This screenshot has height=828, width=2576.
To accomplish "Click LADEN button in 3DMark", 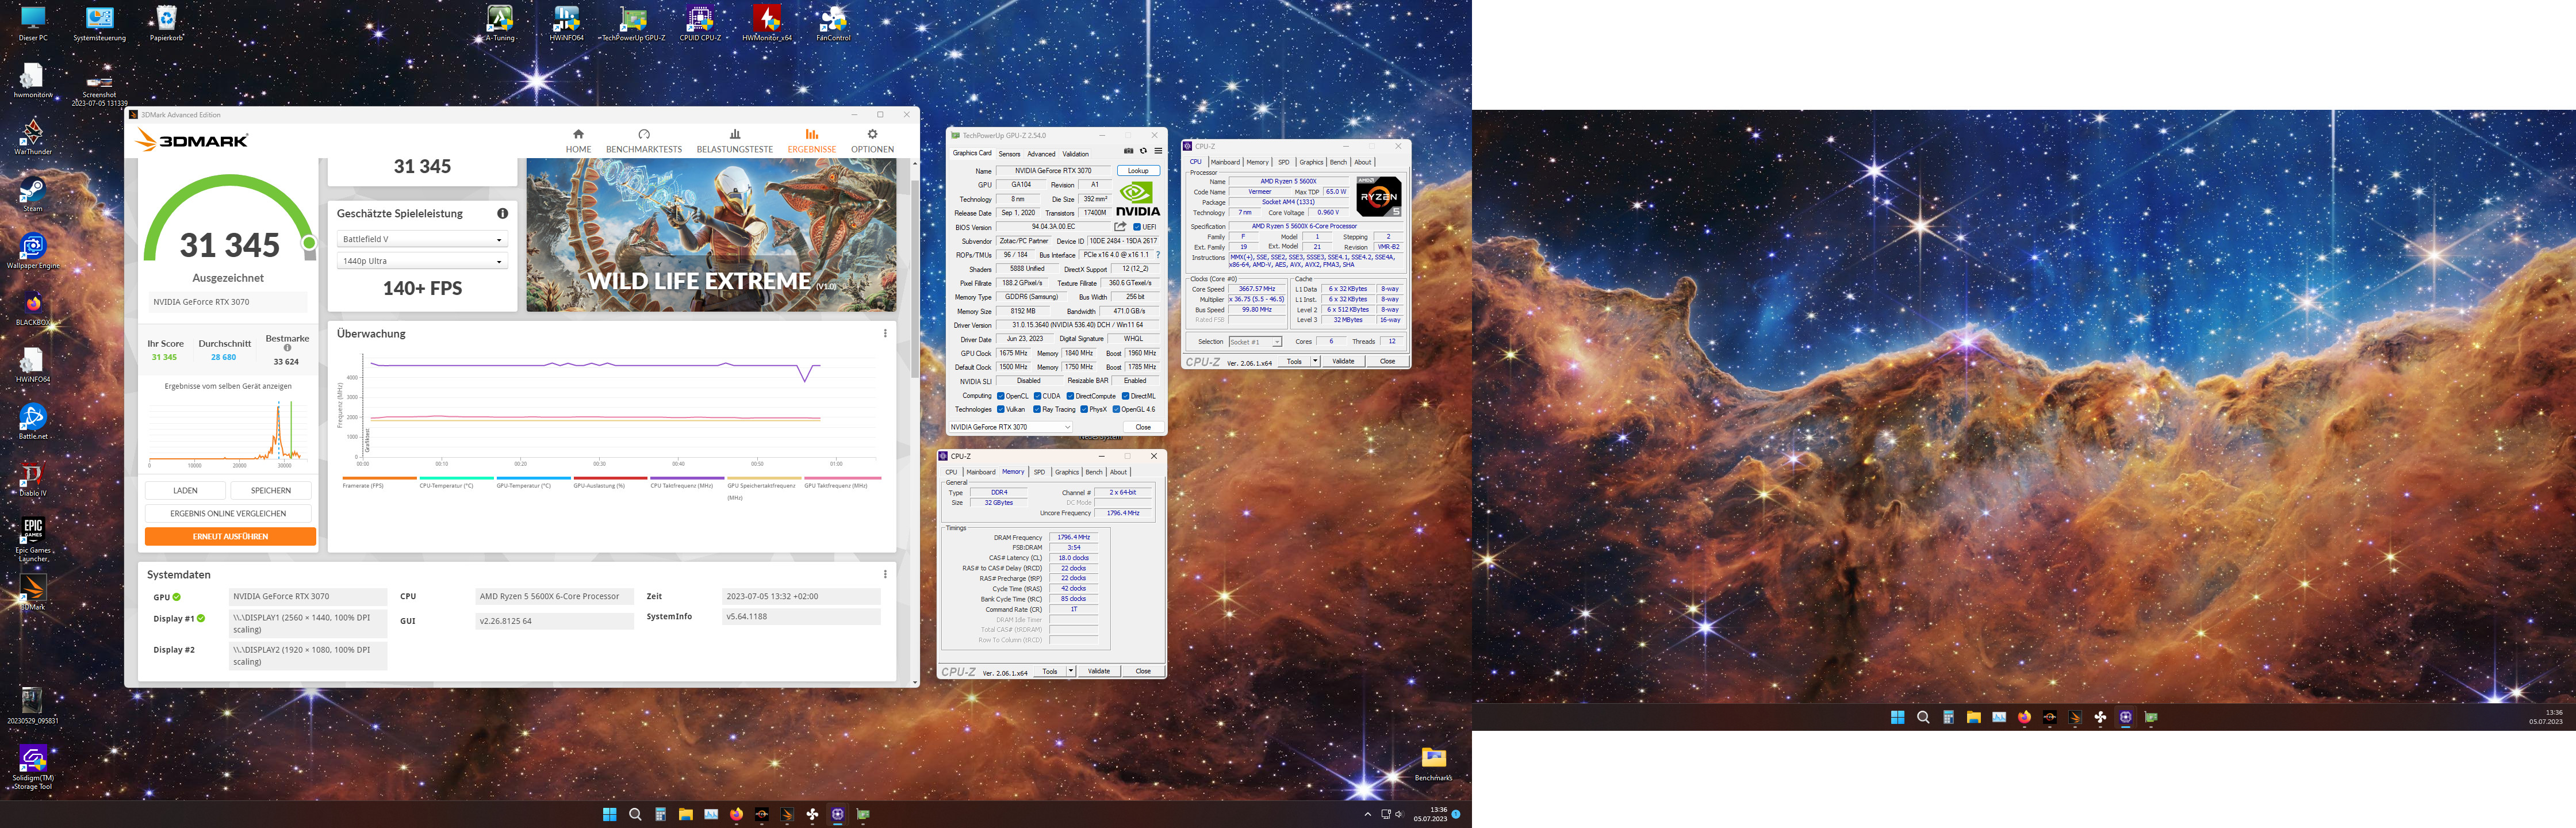I will point(185,491).
